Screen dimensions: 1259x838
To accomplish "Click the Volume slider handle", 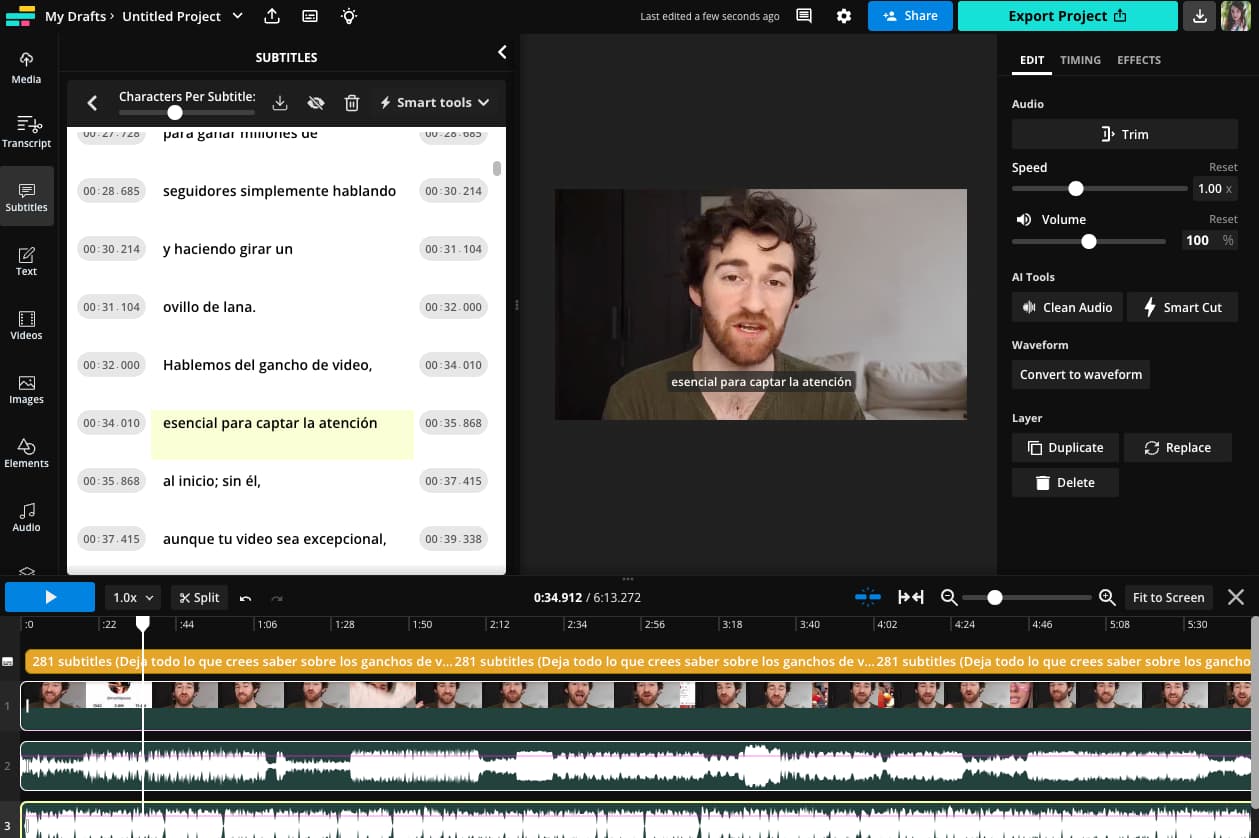I will pyautogui.click(x=1089, y=241).
